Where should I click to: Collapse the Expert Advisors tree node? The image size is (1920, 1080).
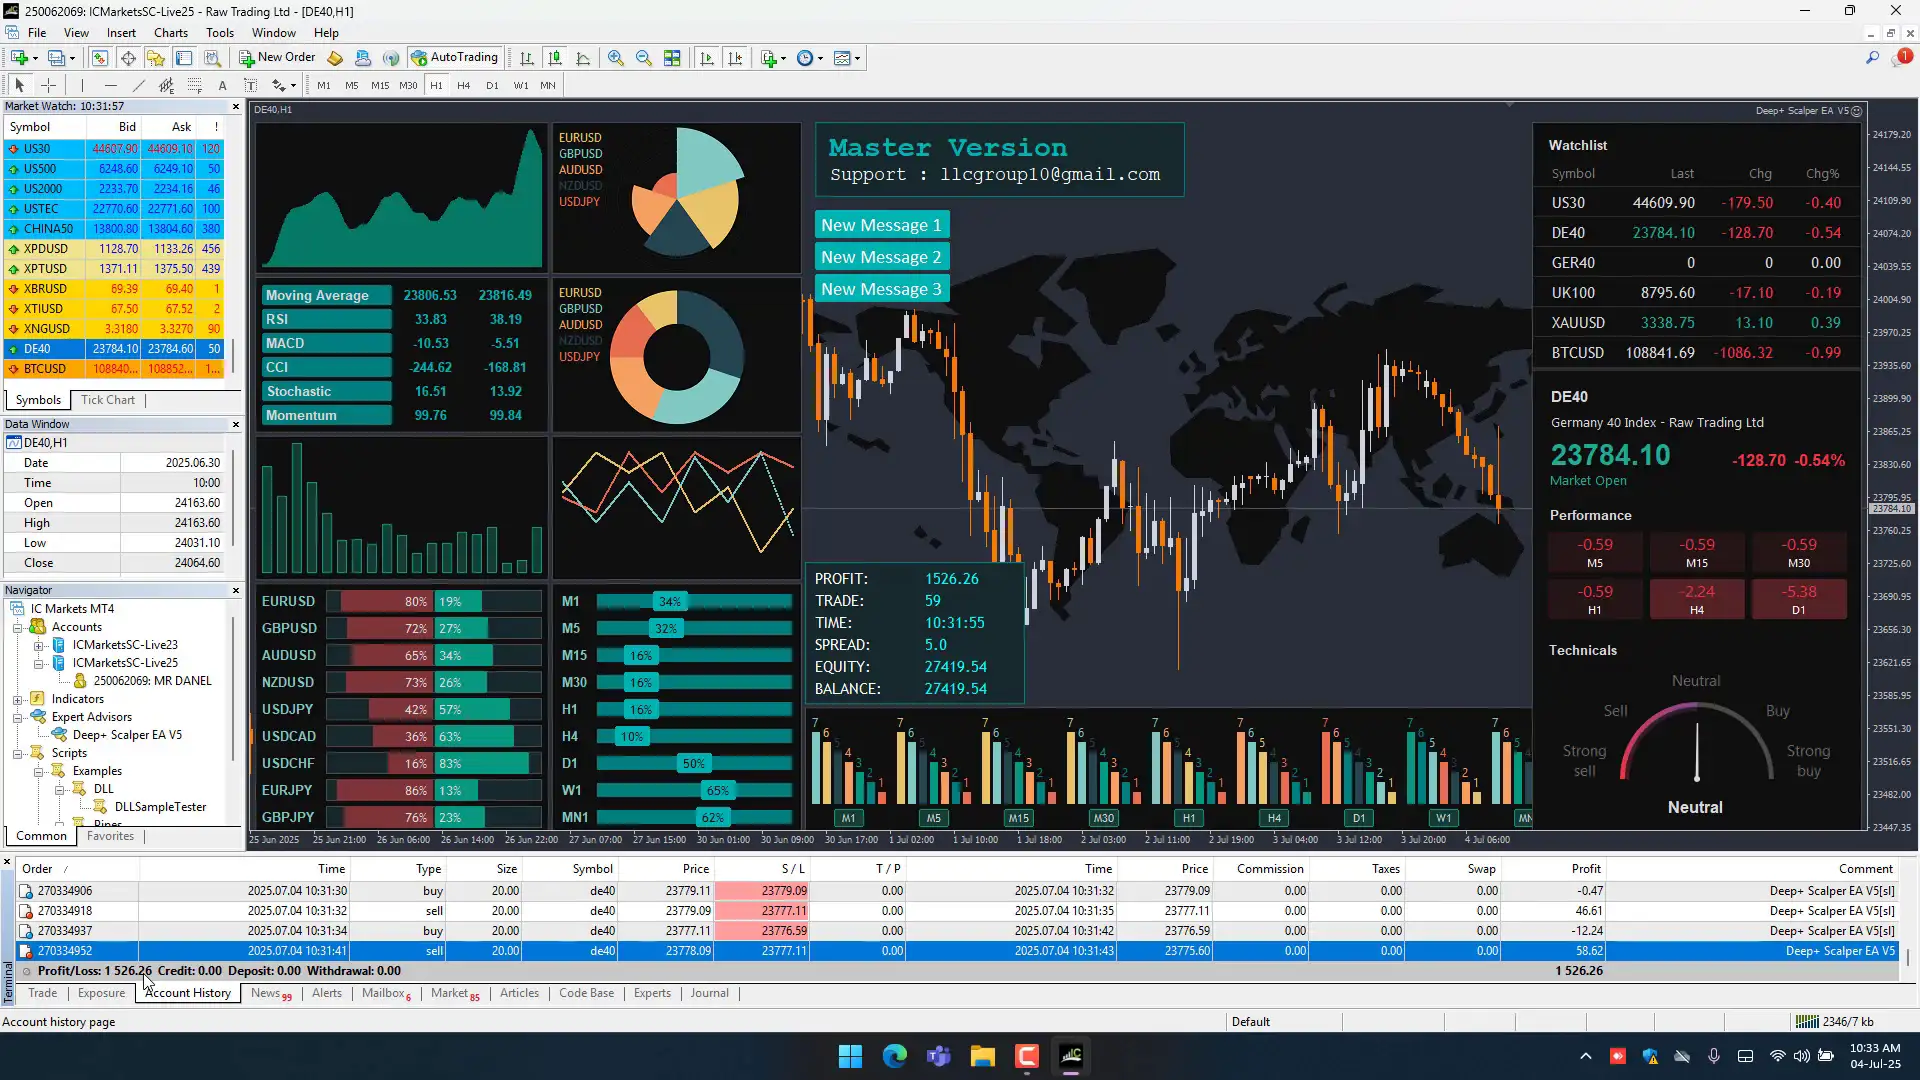tap(18, 717)
